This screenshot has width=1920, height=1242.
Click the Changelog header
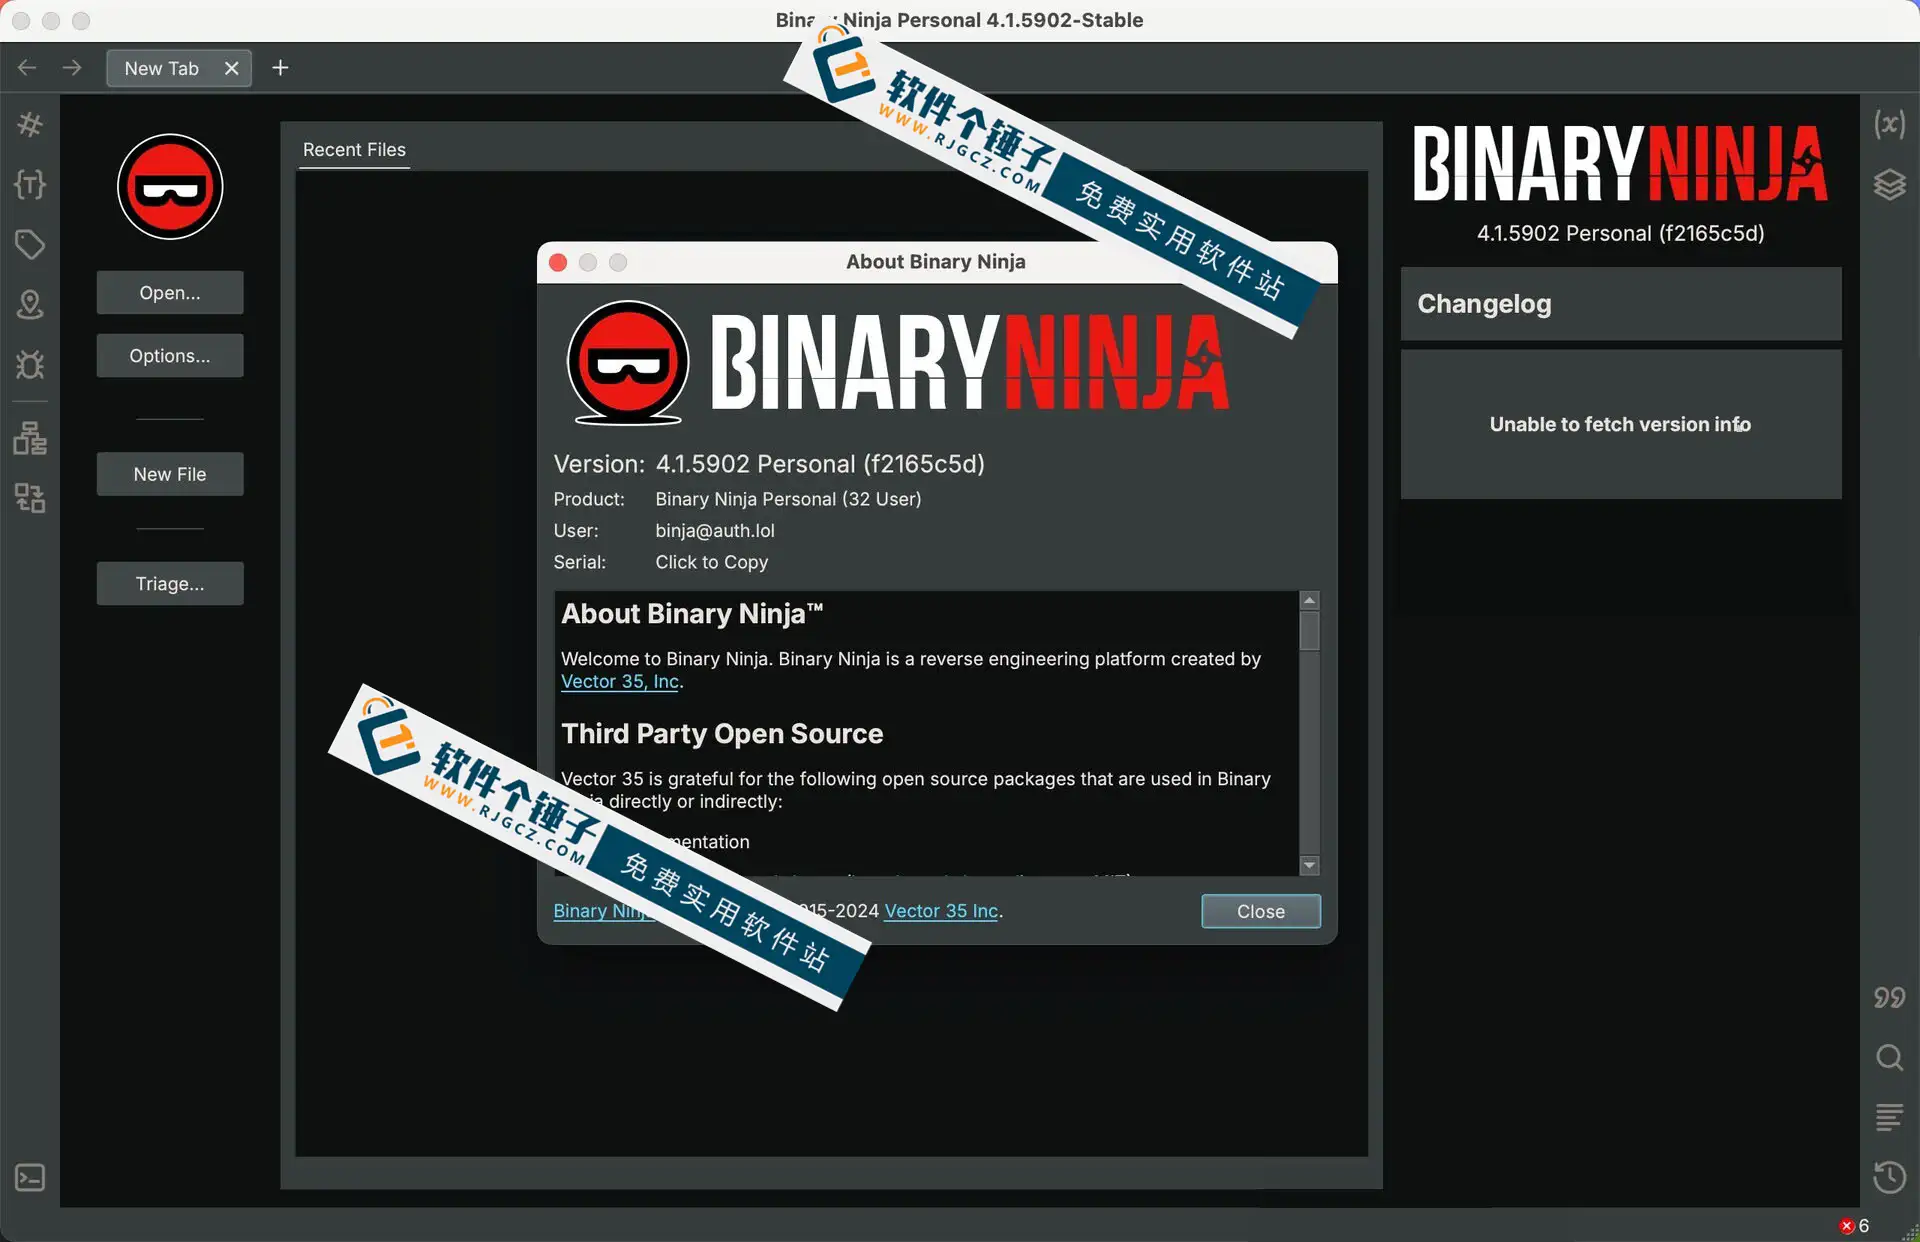coord(1621,304)
